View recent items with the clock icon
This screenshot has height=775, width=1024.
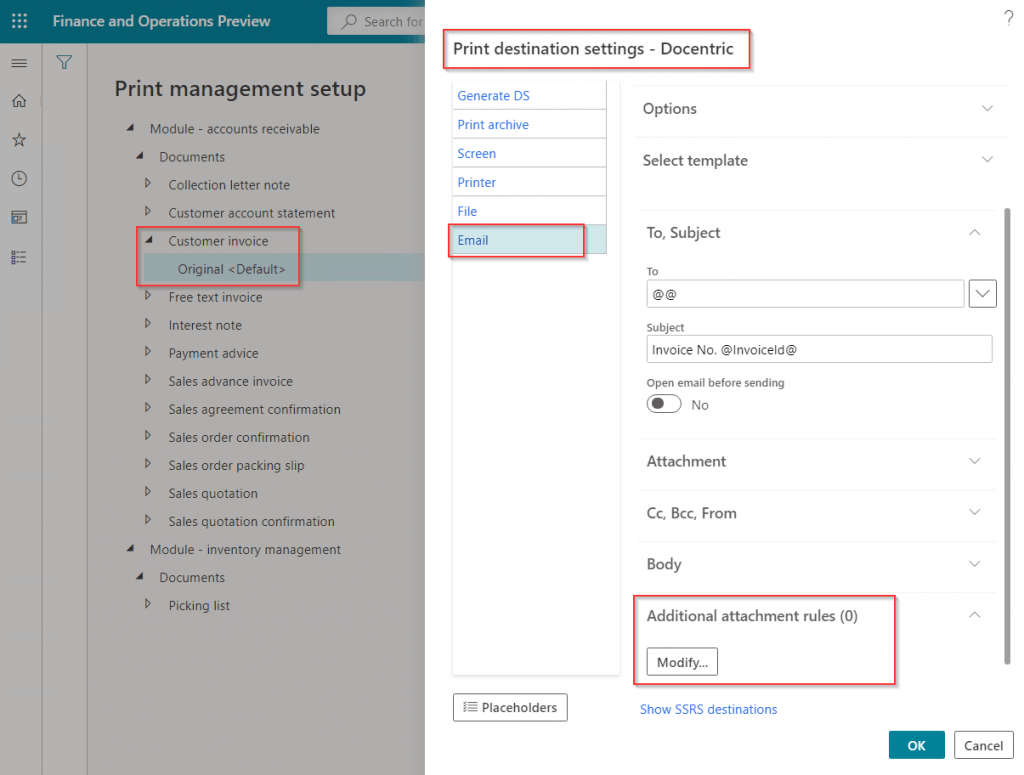(18, 178)
